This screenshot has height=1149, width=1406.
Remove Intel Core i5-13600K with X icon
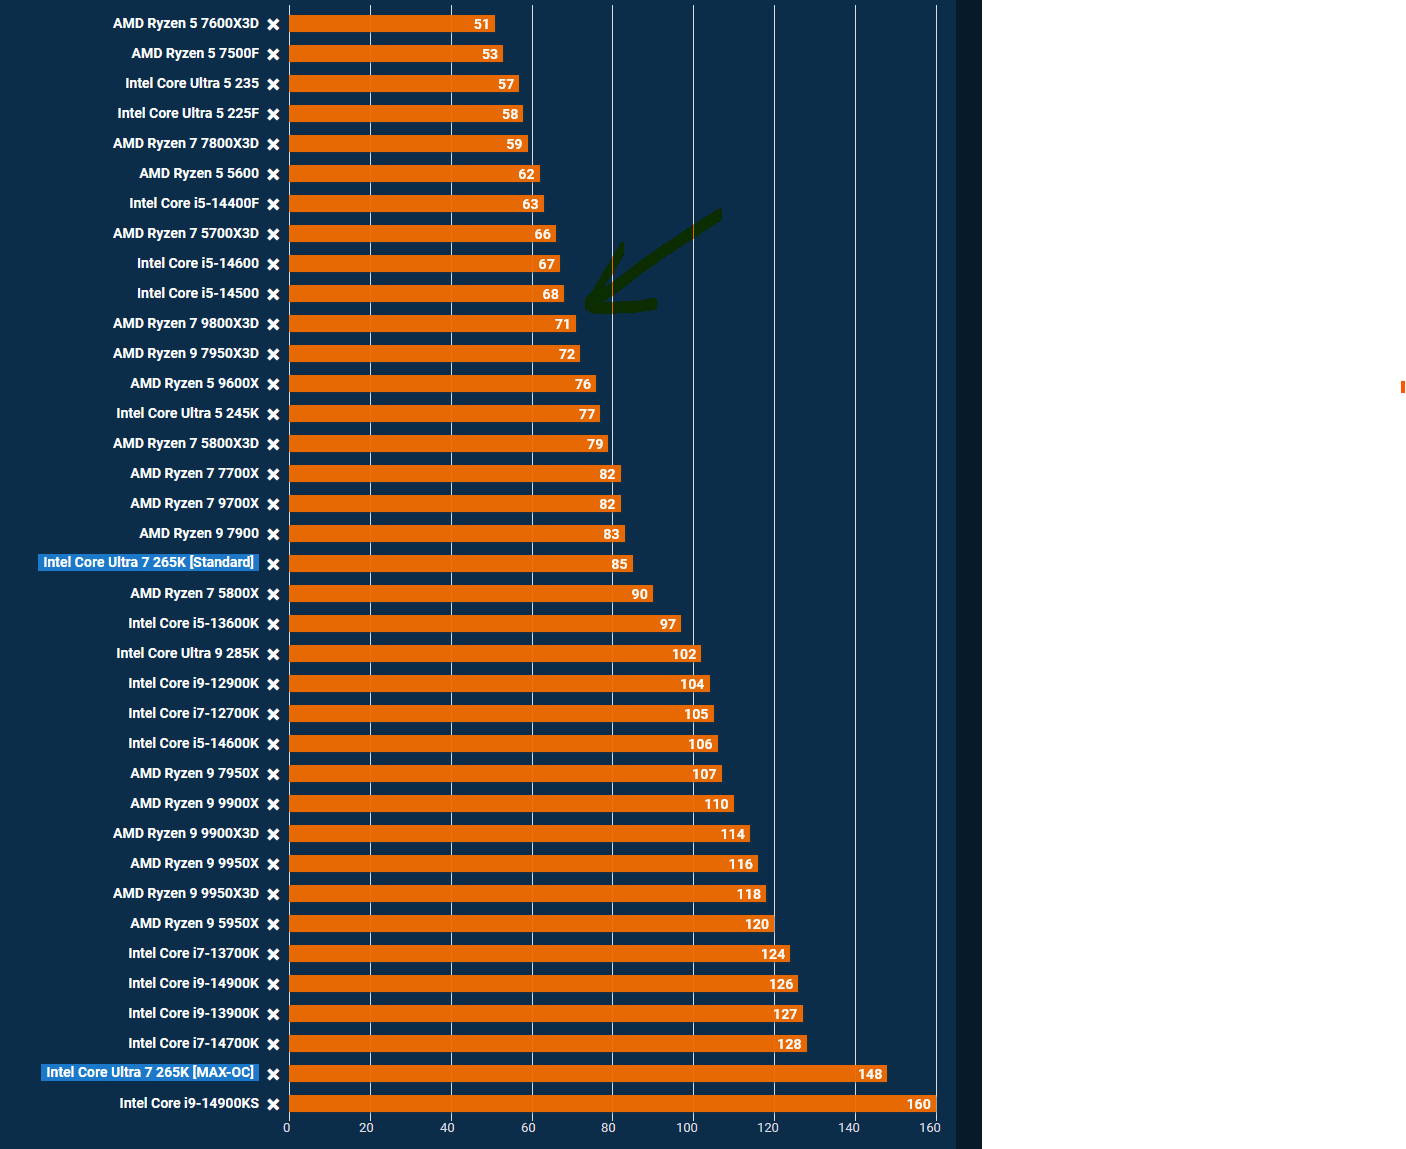coord(273,624)
